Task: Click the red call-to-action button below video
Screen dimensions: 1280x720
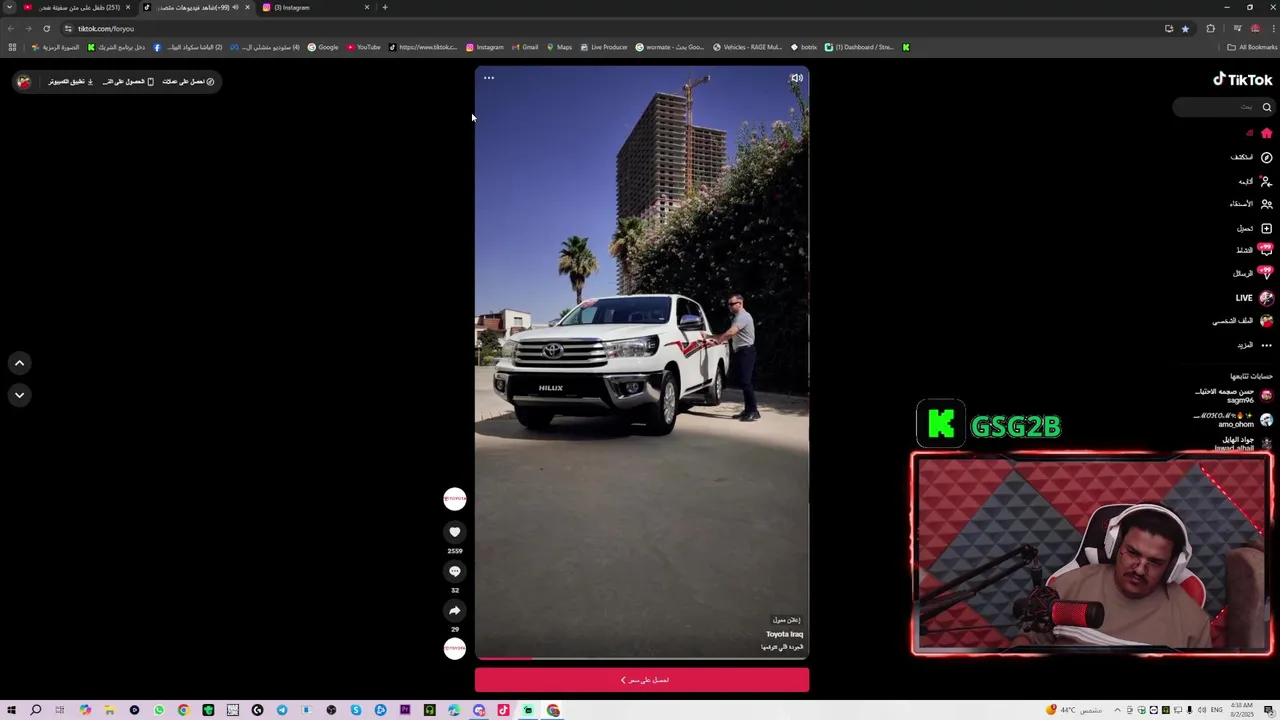Action: (x=642, y=680)
